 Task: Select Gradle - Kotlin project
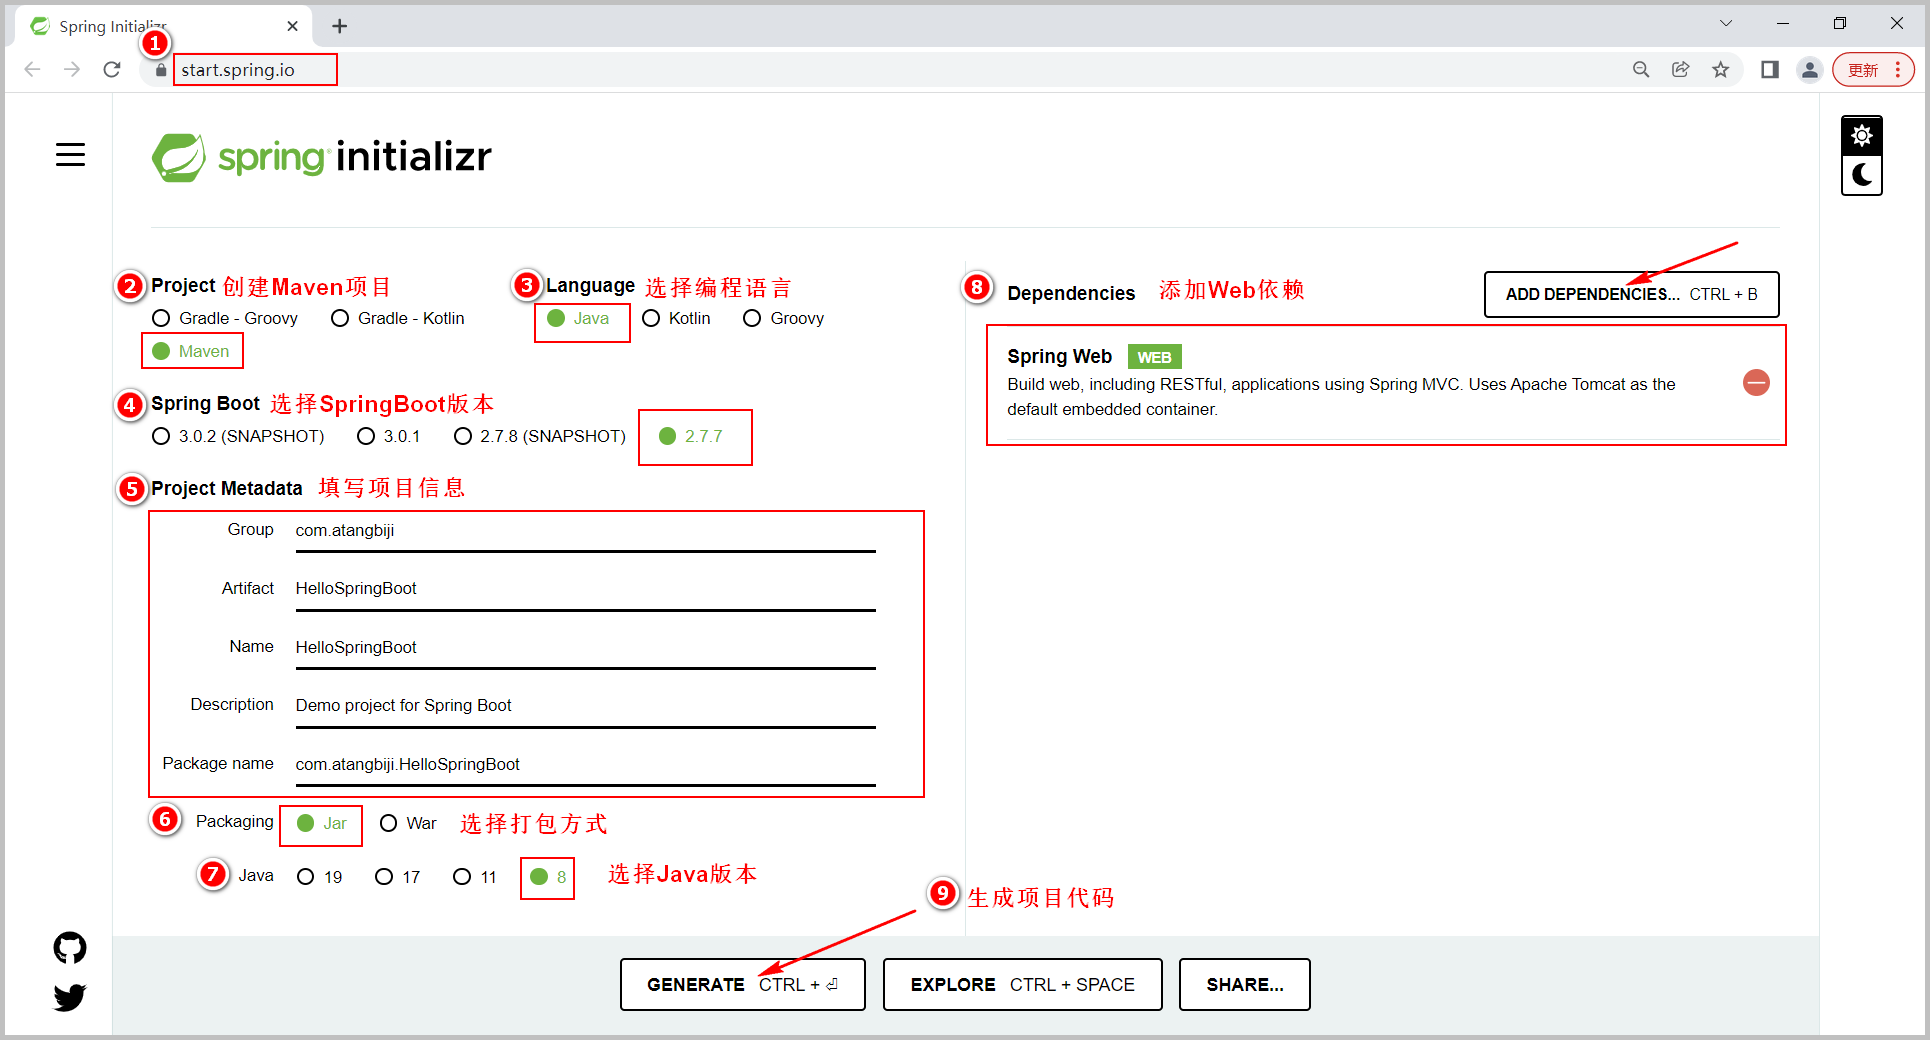(x=398, y=318)
